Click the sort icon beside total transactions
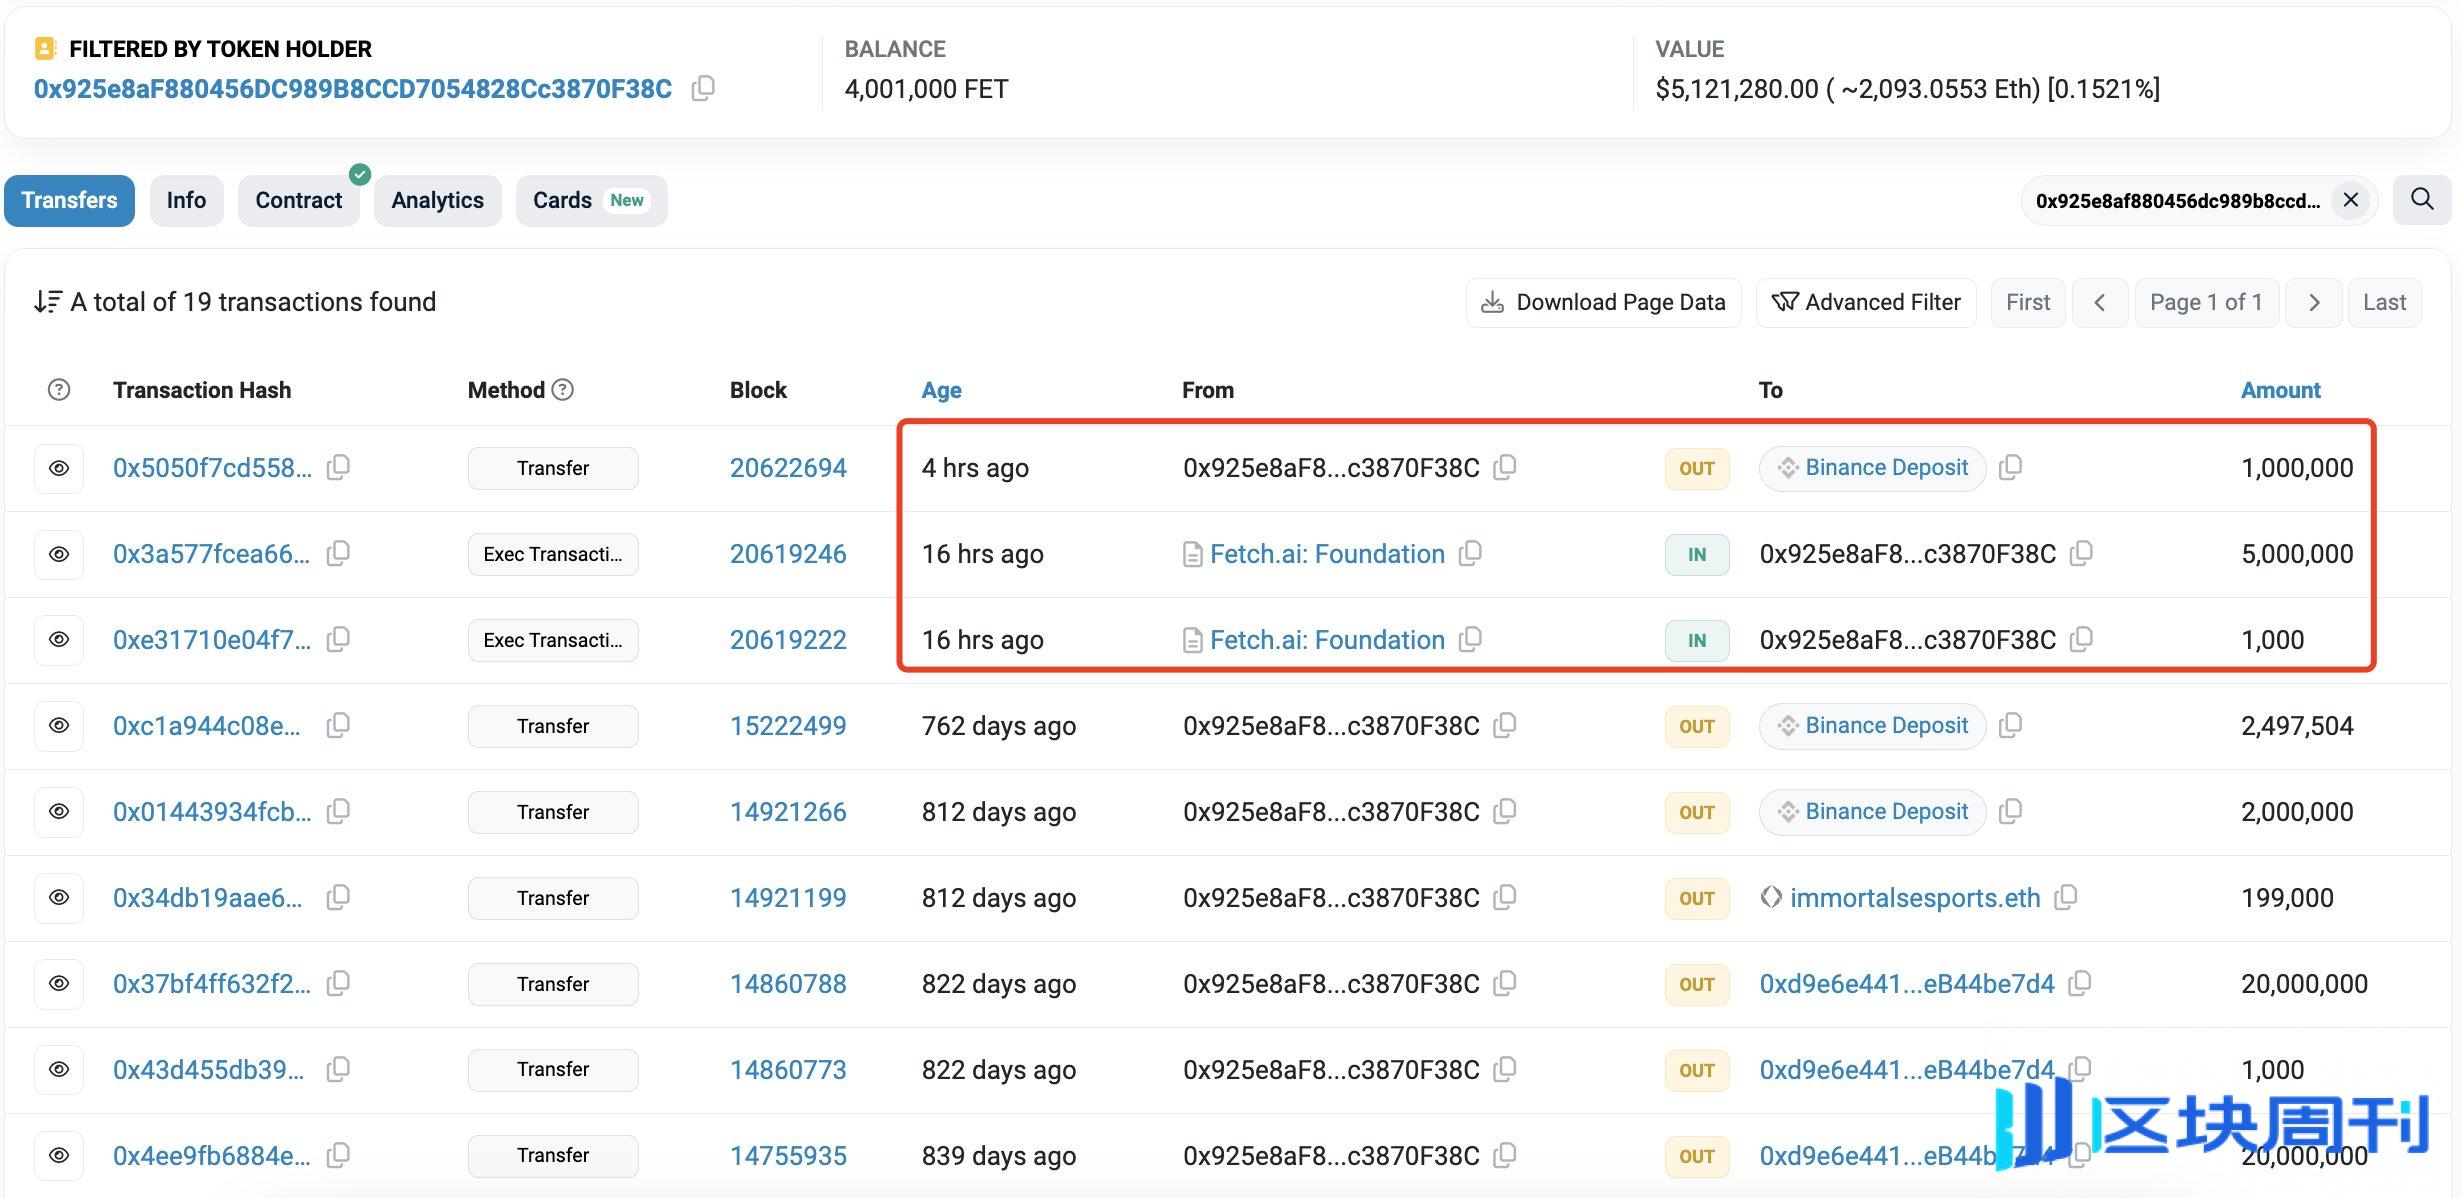Image resolution: width=2462 pixels, height=1198 pixels. click(47, 301)
